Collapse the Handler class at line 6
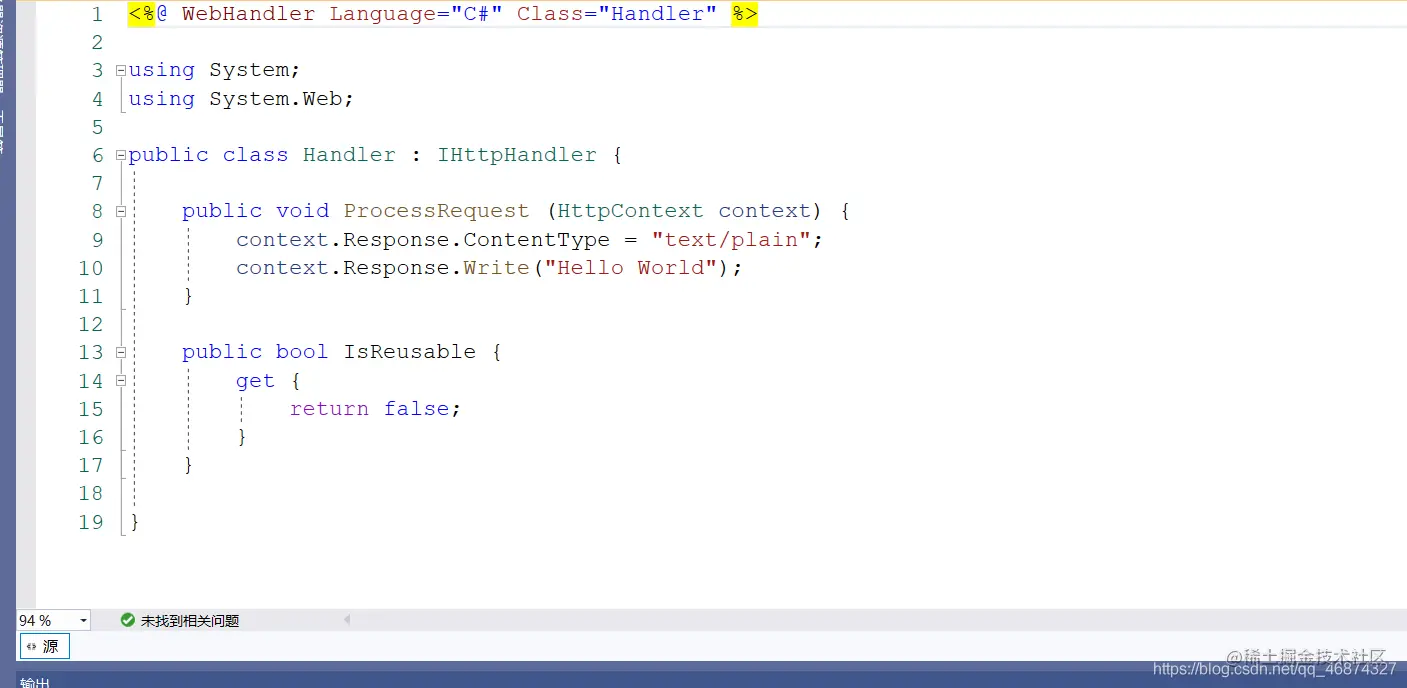Viewport: 1407px width, 688px height. click(121, 155)
